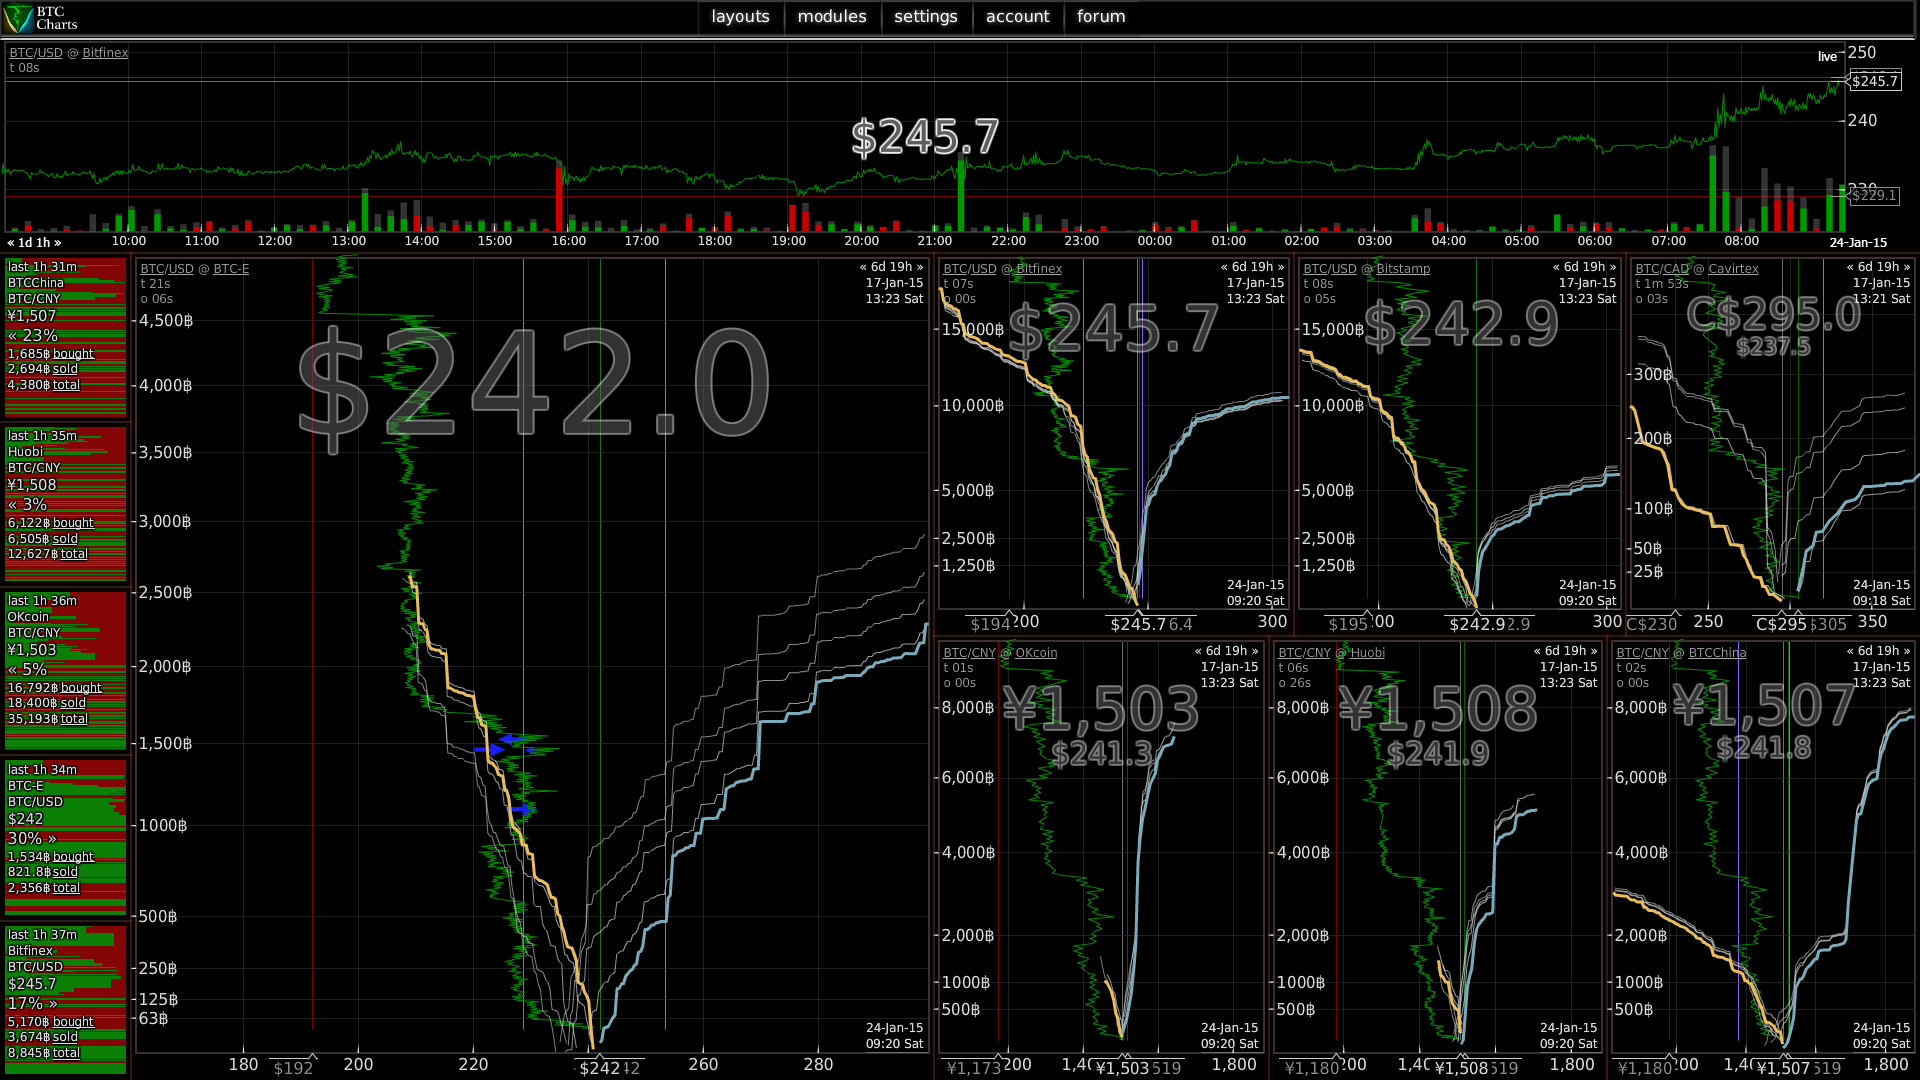Image resolution: width=1920 pixels, height=1080 pixels.
Task: Click 'bought' link in the BTCChina panel
Action: coord(73,354)
